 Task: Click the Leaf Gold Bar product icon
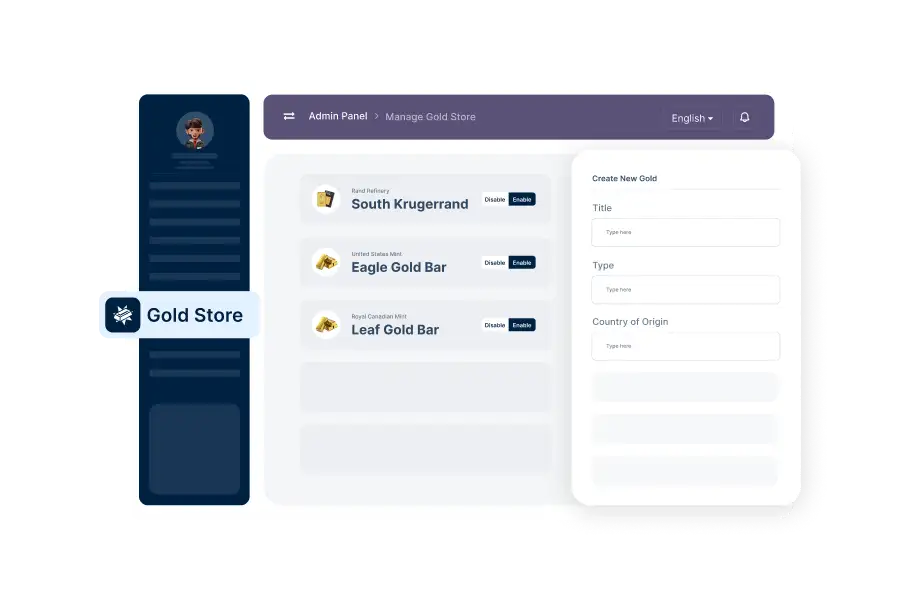click(x=326, y=325)
